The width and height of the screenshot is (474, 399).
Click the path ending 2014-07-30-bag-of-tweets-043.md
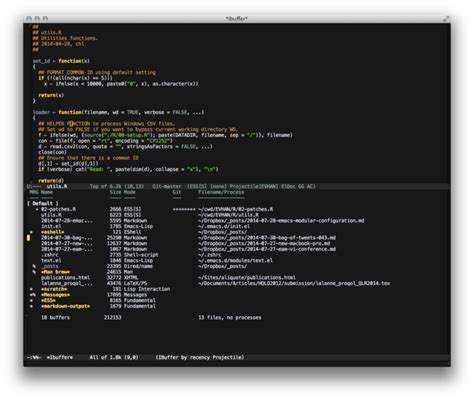point(267,238)
